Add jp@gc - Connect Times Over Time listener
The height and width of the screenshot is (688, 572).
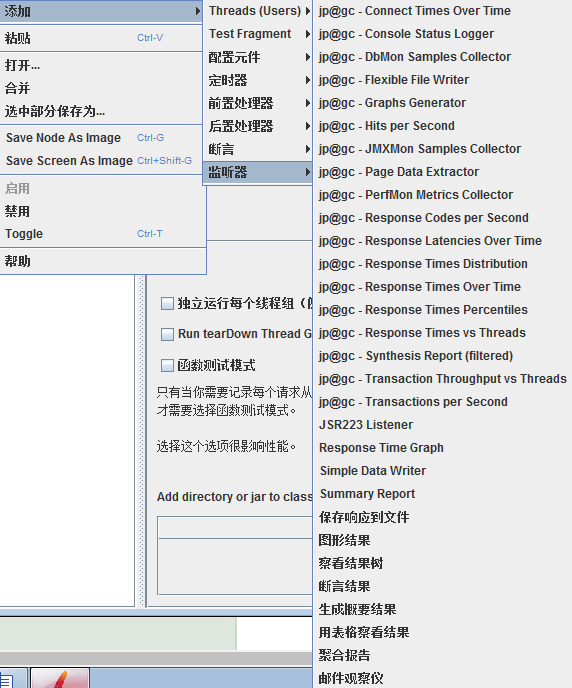(443, 11)
